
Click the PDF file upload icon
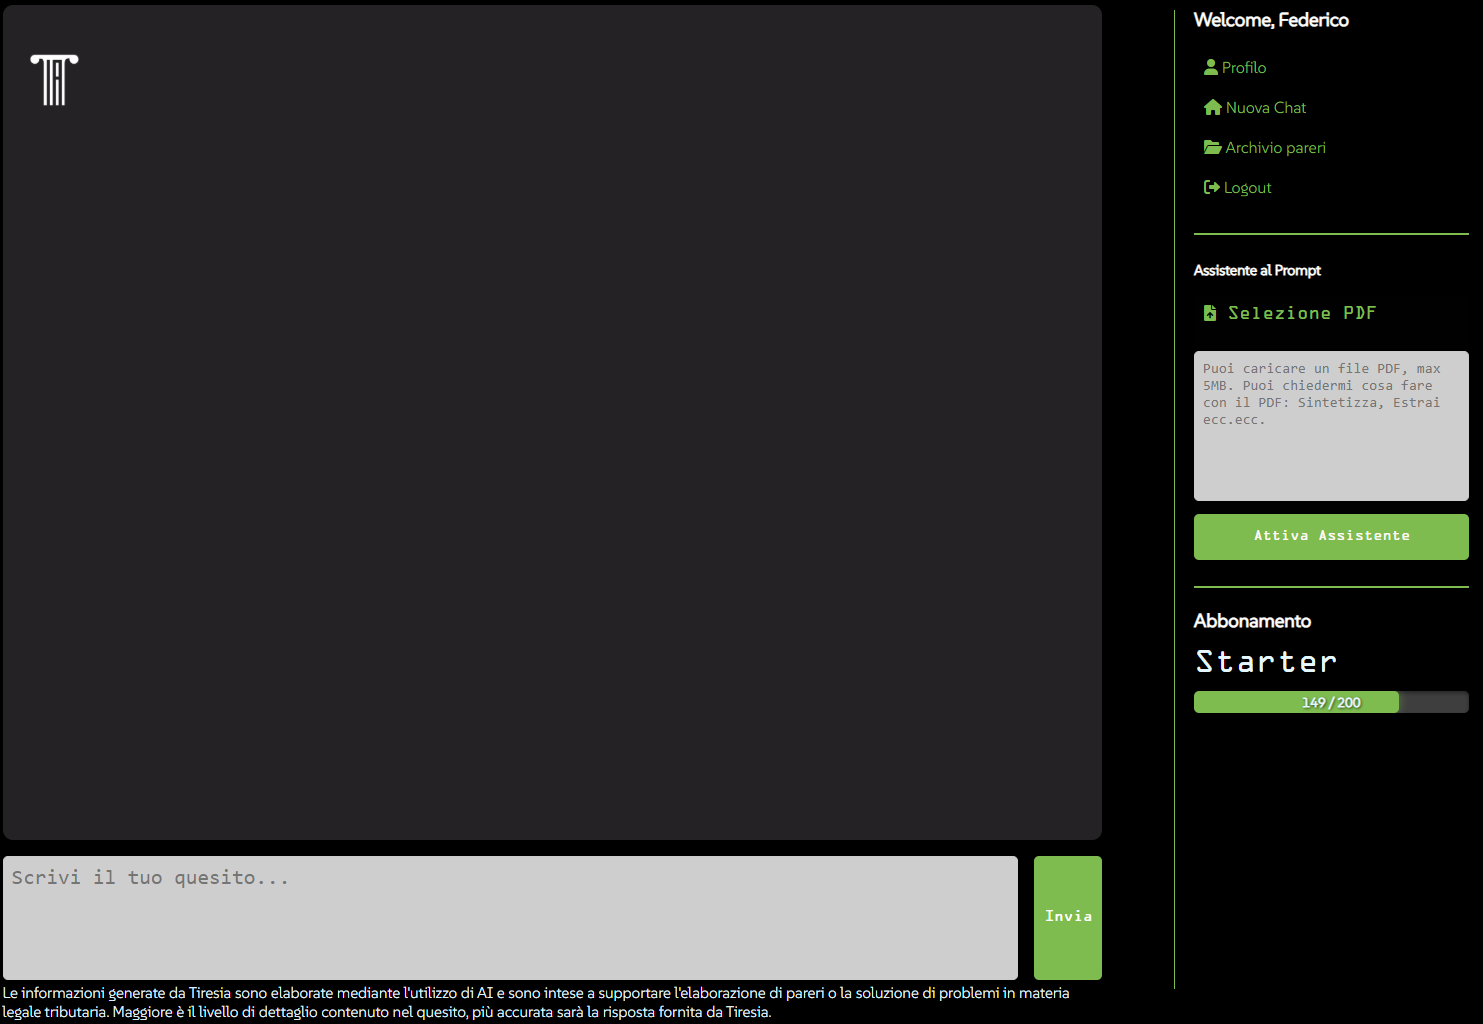(x=1210, y=313)
